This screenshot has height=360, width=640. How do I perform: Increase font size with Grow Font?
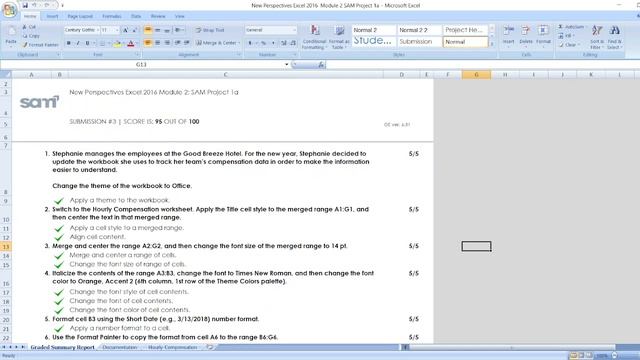point(126,30)
